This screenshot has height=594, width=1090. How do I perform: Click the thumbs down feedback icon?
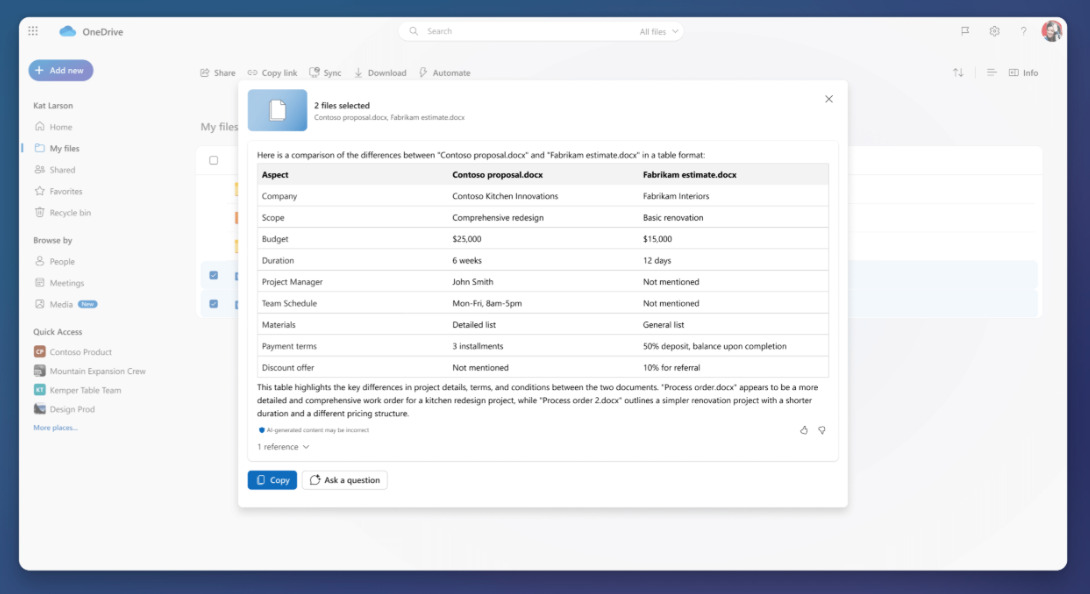tap(822, 431)
